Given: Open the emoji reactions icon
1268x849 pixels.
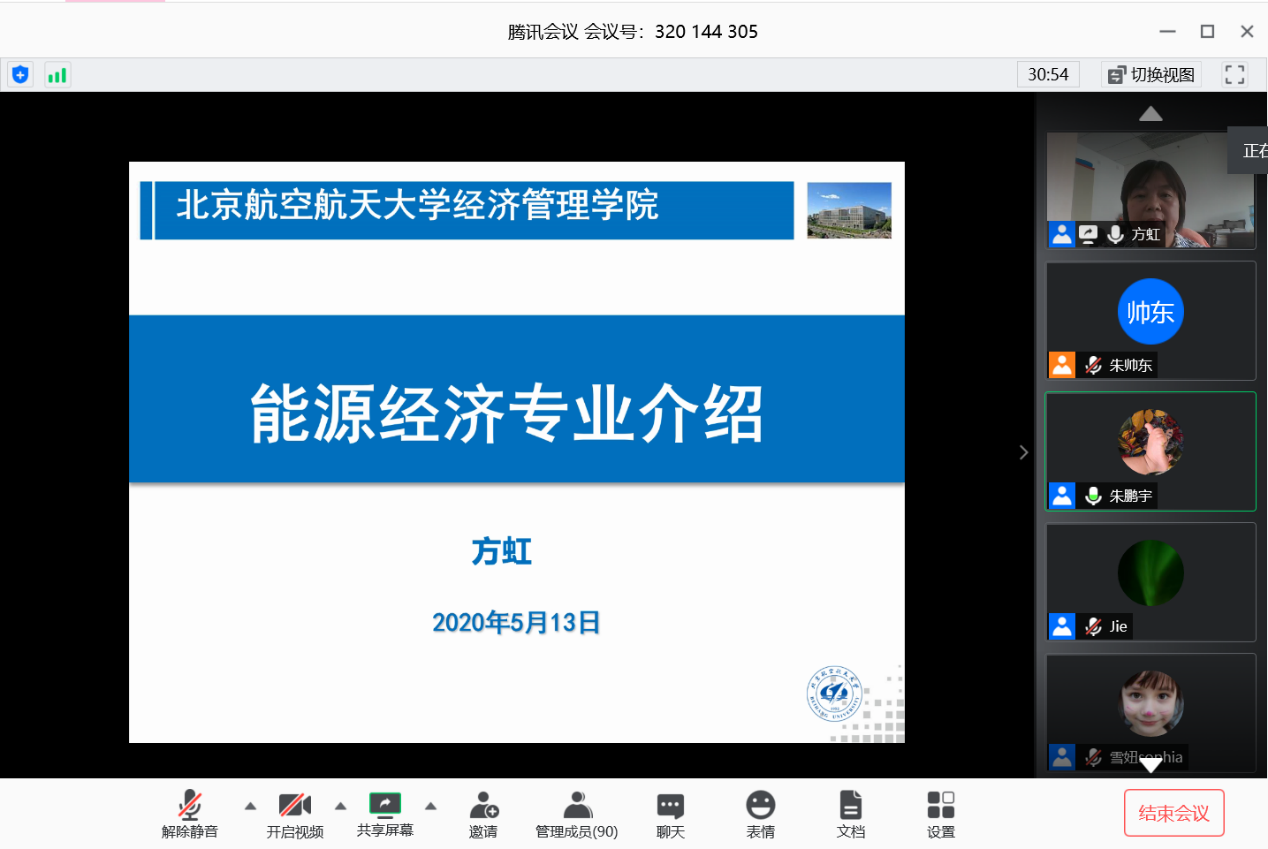Looking at the screenshot, I should point(760,814).
